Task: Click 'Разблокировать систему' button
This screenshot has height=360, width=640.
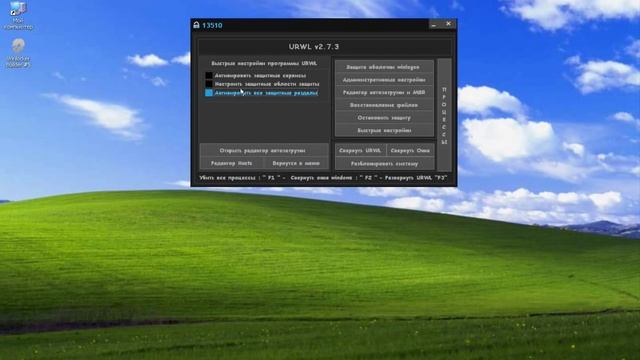Action: (x=384, y=164)
